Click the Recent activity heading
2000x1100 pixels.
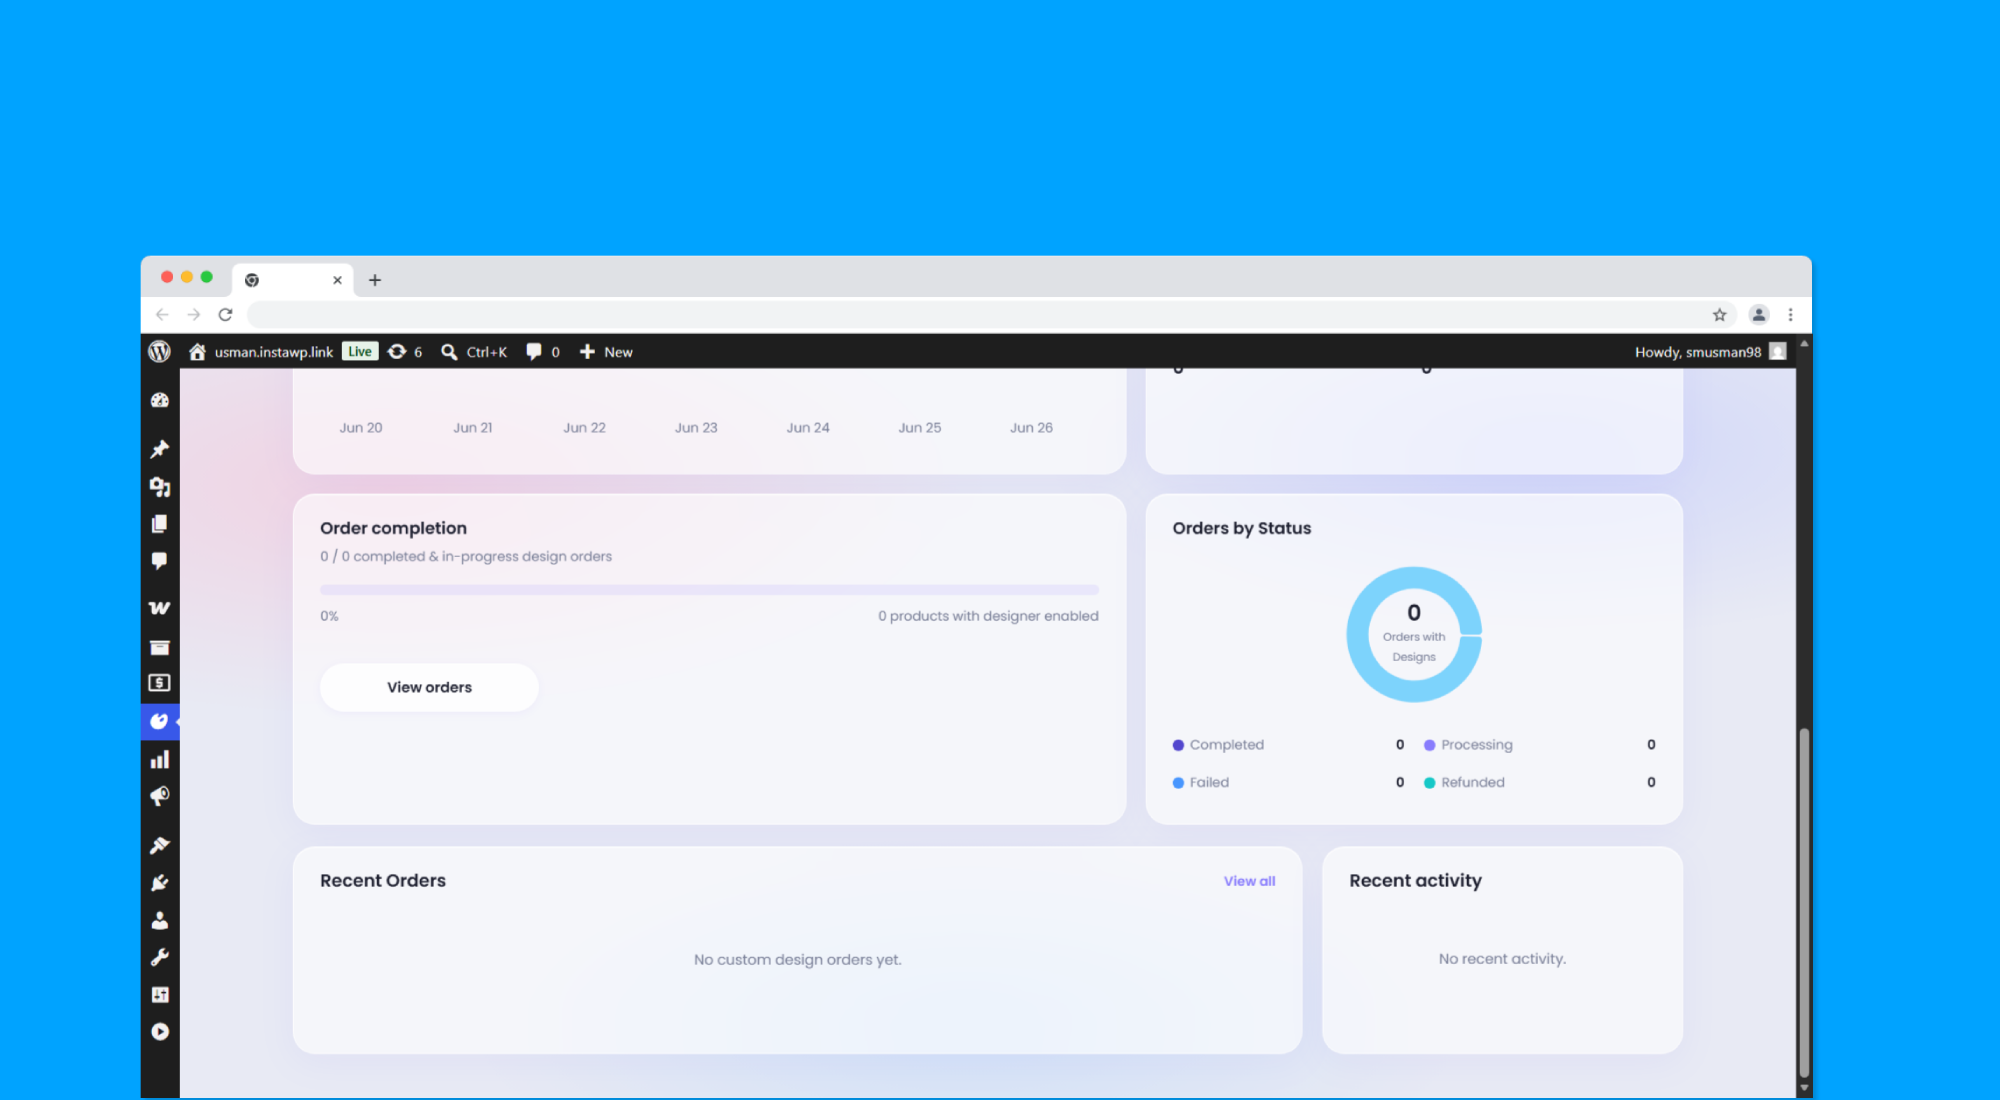pyautogui.click(x=1415, y=881)
